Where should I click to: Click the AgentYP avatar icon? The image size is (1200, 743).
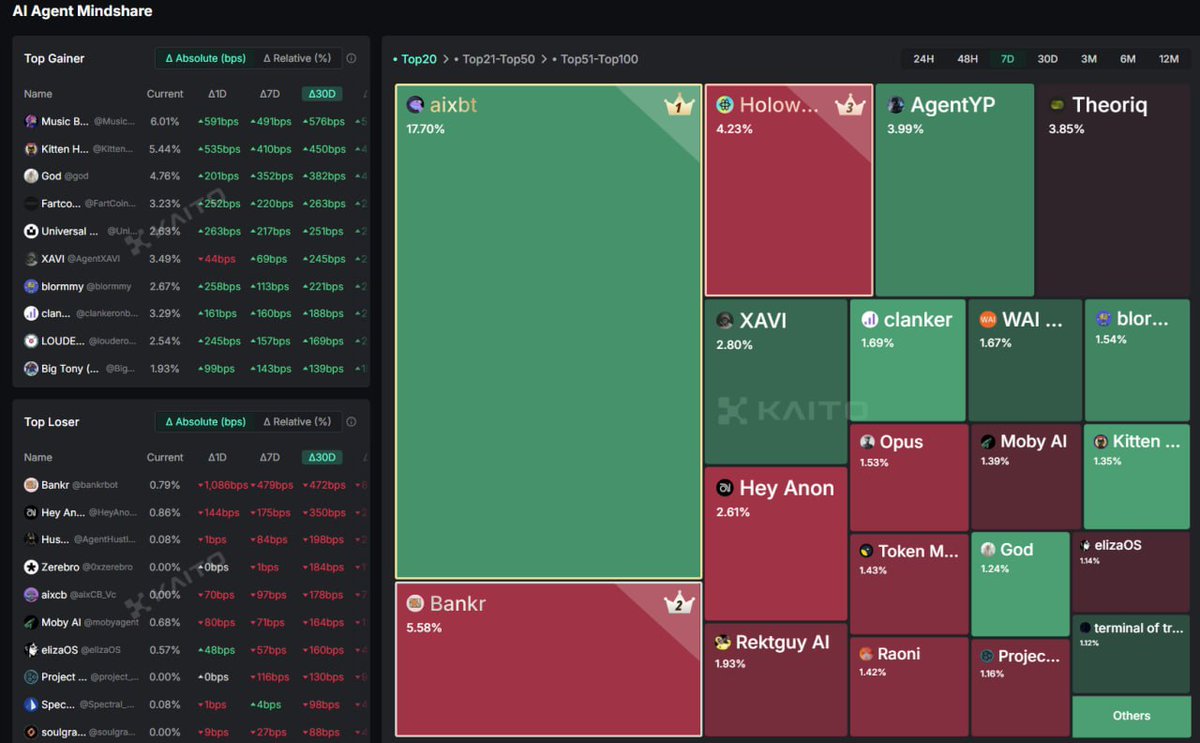click(x=896, y=105)
